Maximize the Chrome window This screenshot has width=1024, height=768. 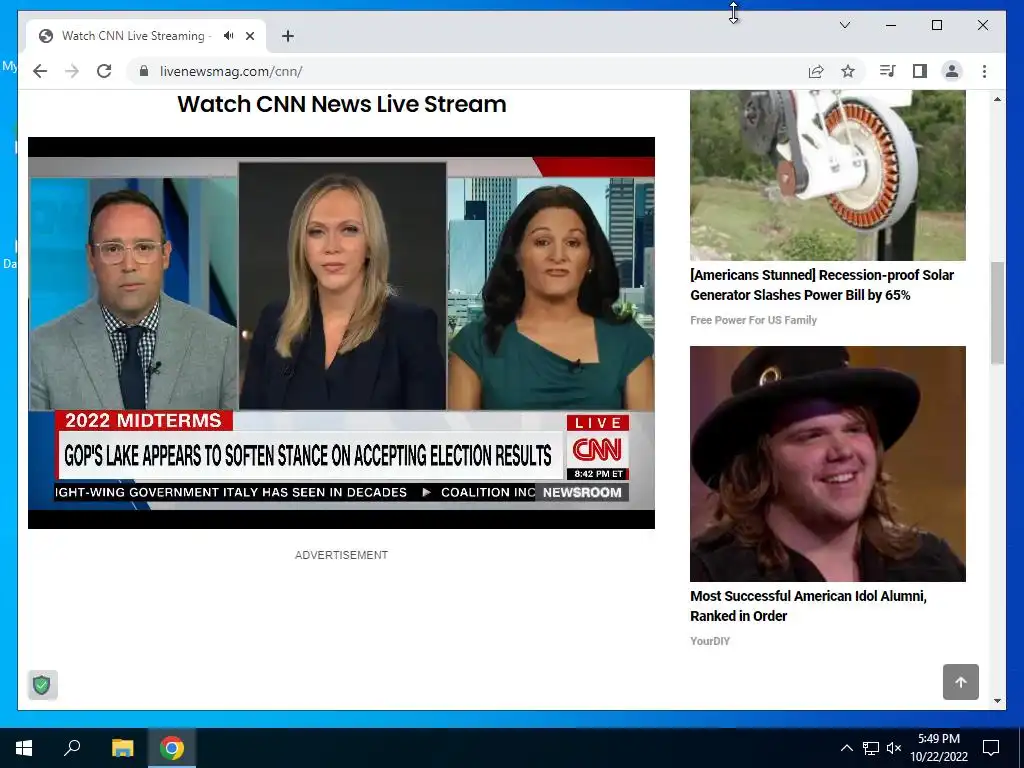tap(936, 25)
